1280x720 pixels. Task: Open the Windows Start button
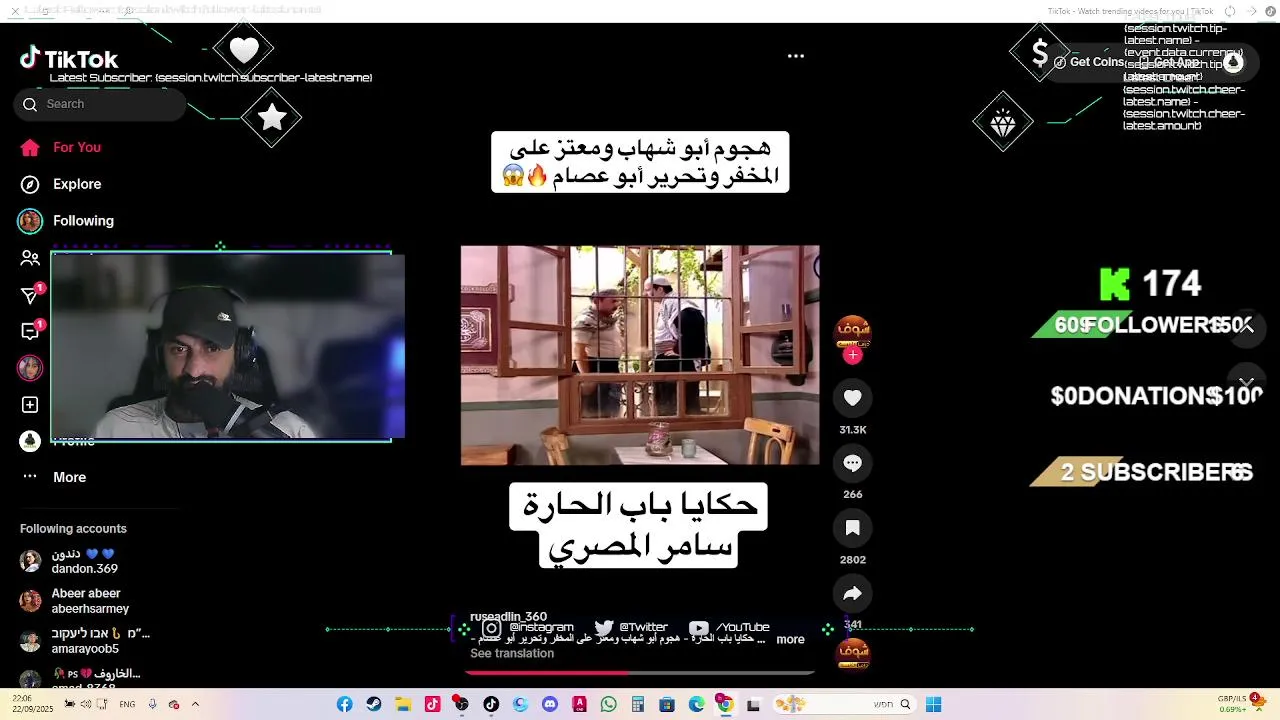point(934,705)
